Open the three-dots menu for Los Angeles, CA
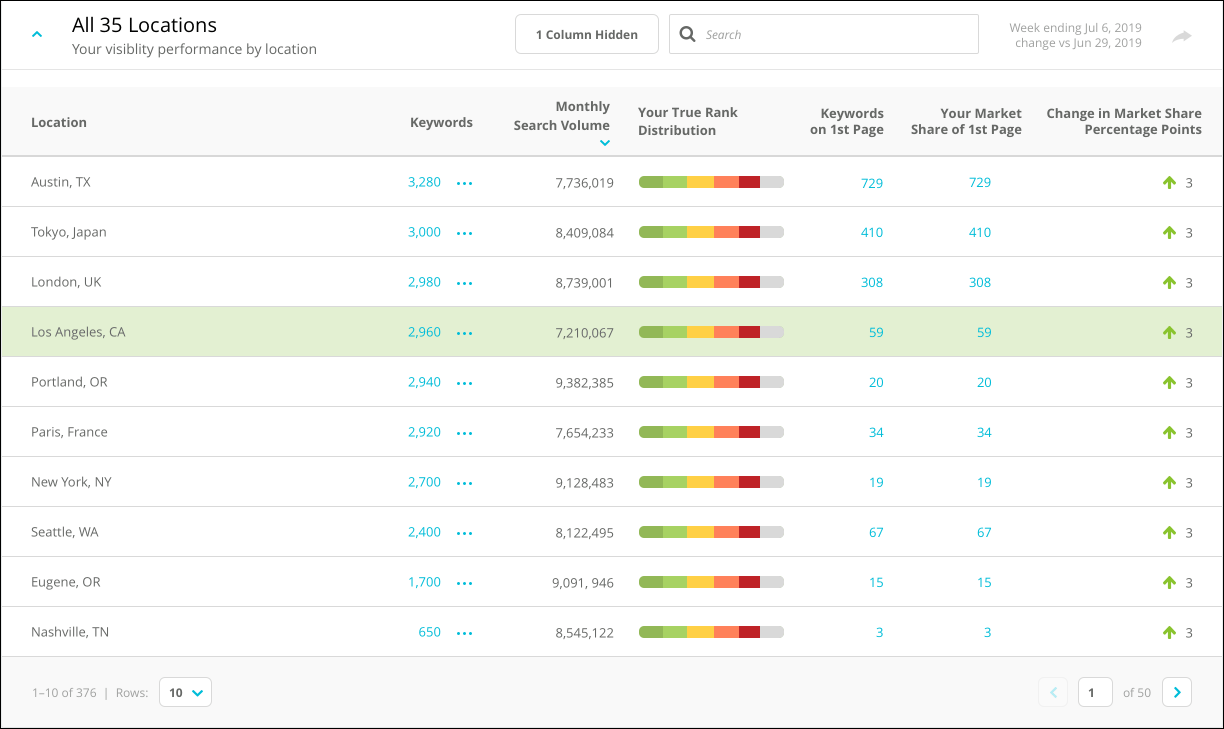Viewport: 1224px width, 729px height. [x=464, y=333]
